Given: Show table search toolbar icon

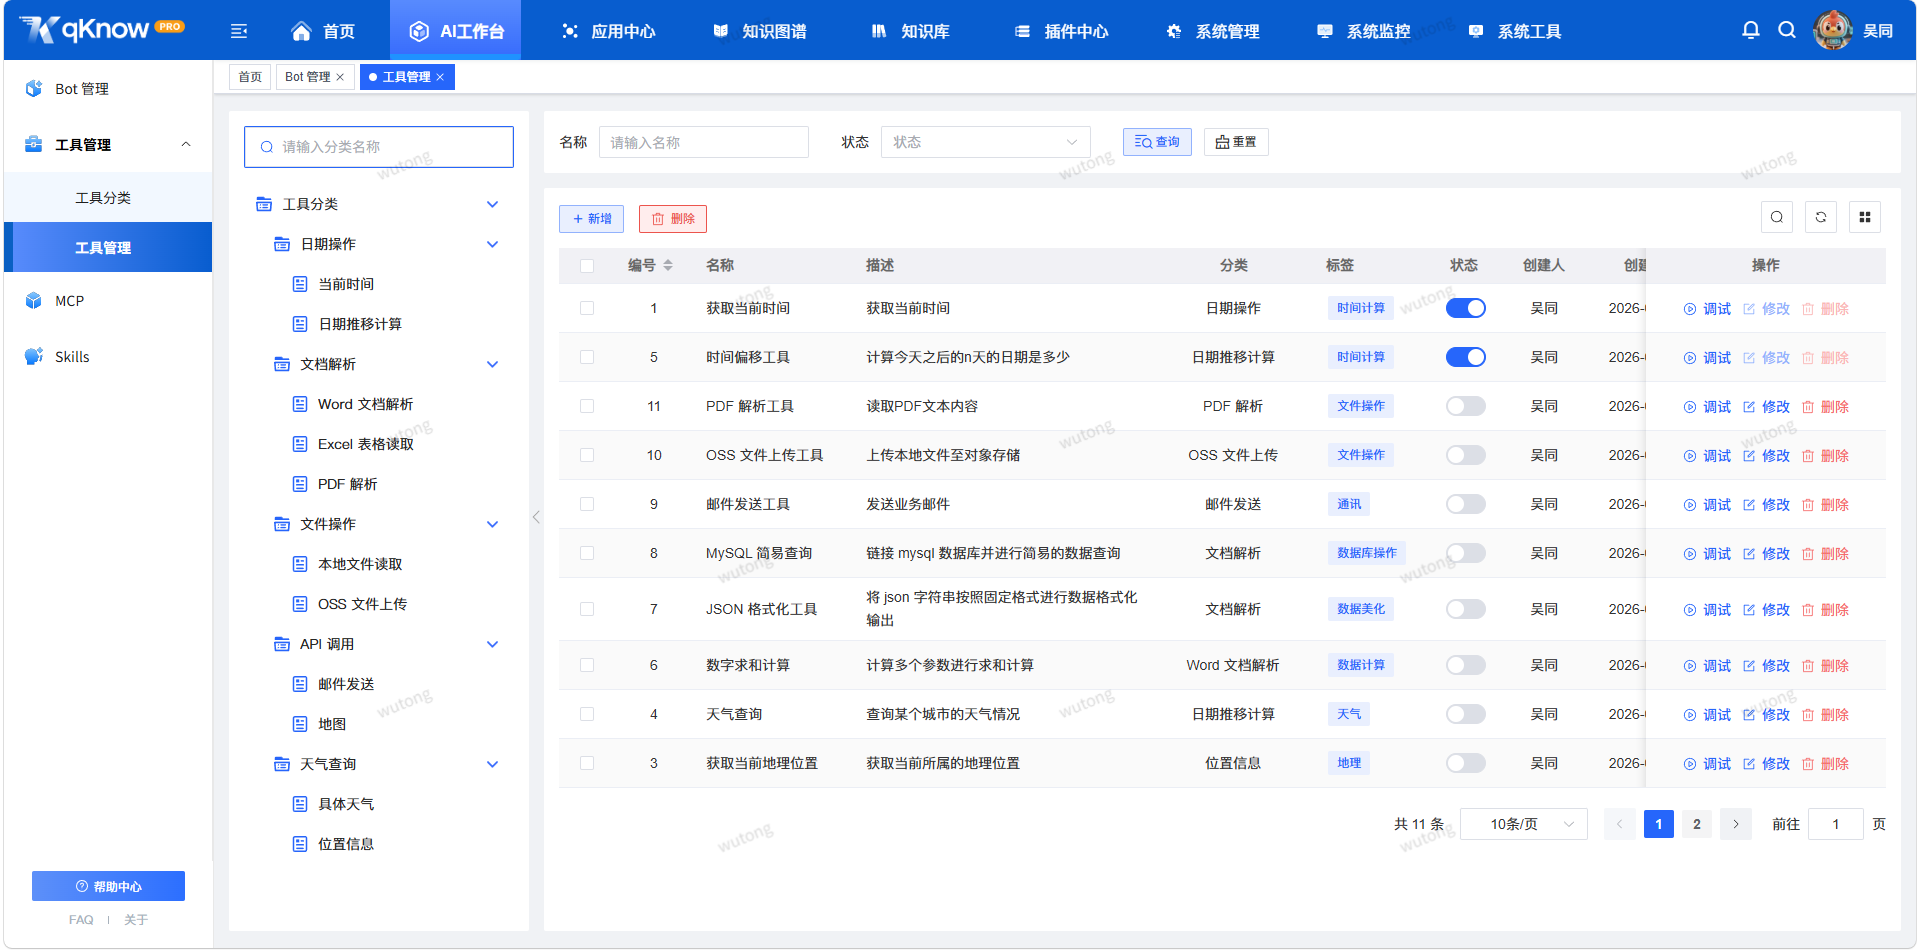Looking at the screenshot, I should point(1777,217).
